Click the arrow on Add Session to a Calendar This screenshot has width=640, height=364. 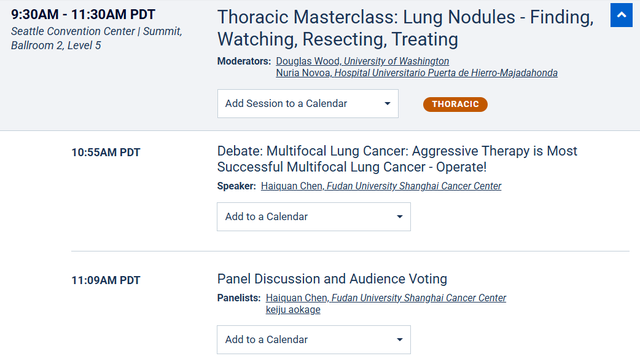387,104
